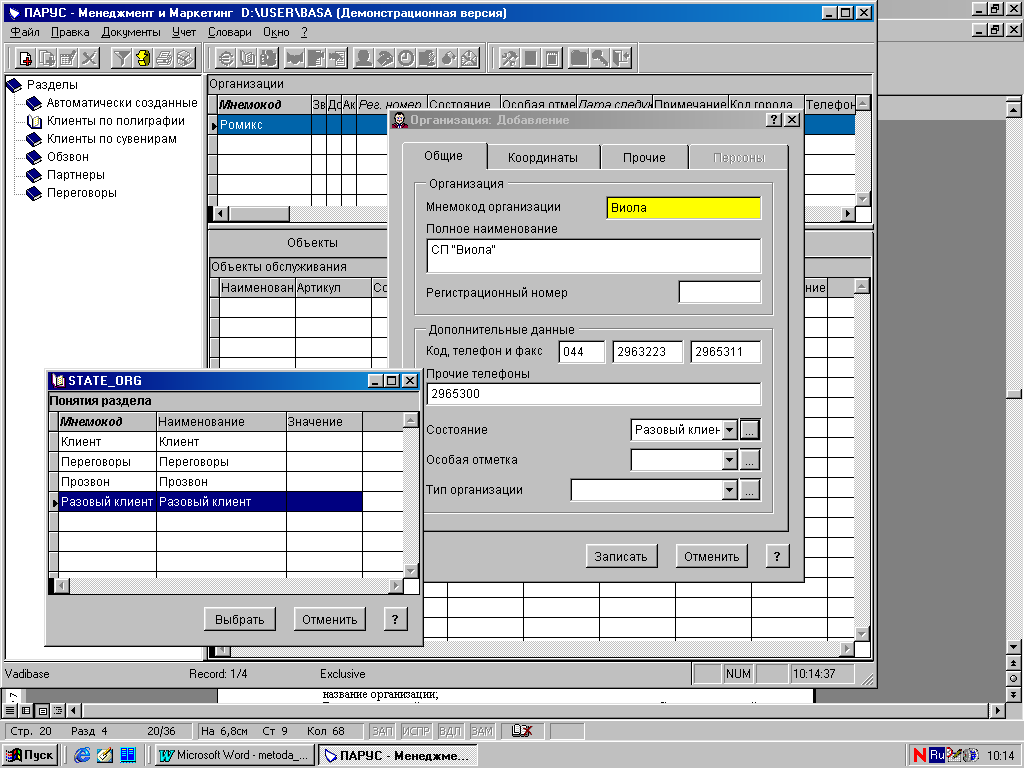Select Клиенты по сувенирам in tree
This screenshot has width=1024, height=768.
(112, 138)
